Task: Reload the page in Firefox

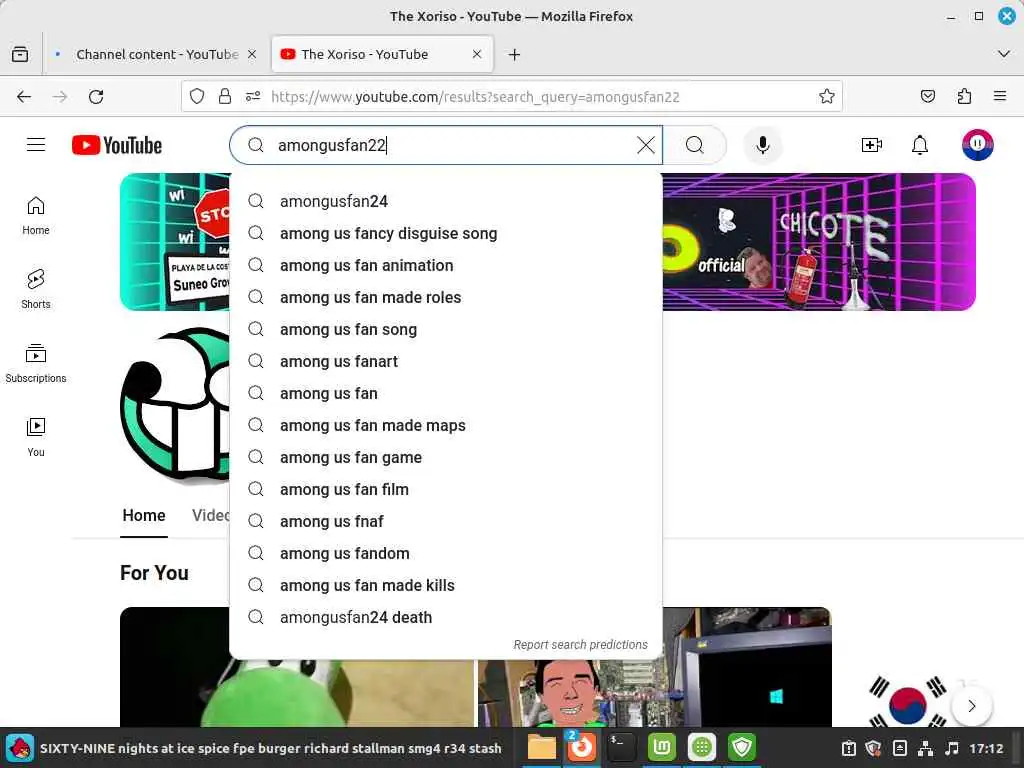Action: pyautogui.click(x=96, y=97)
